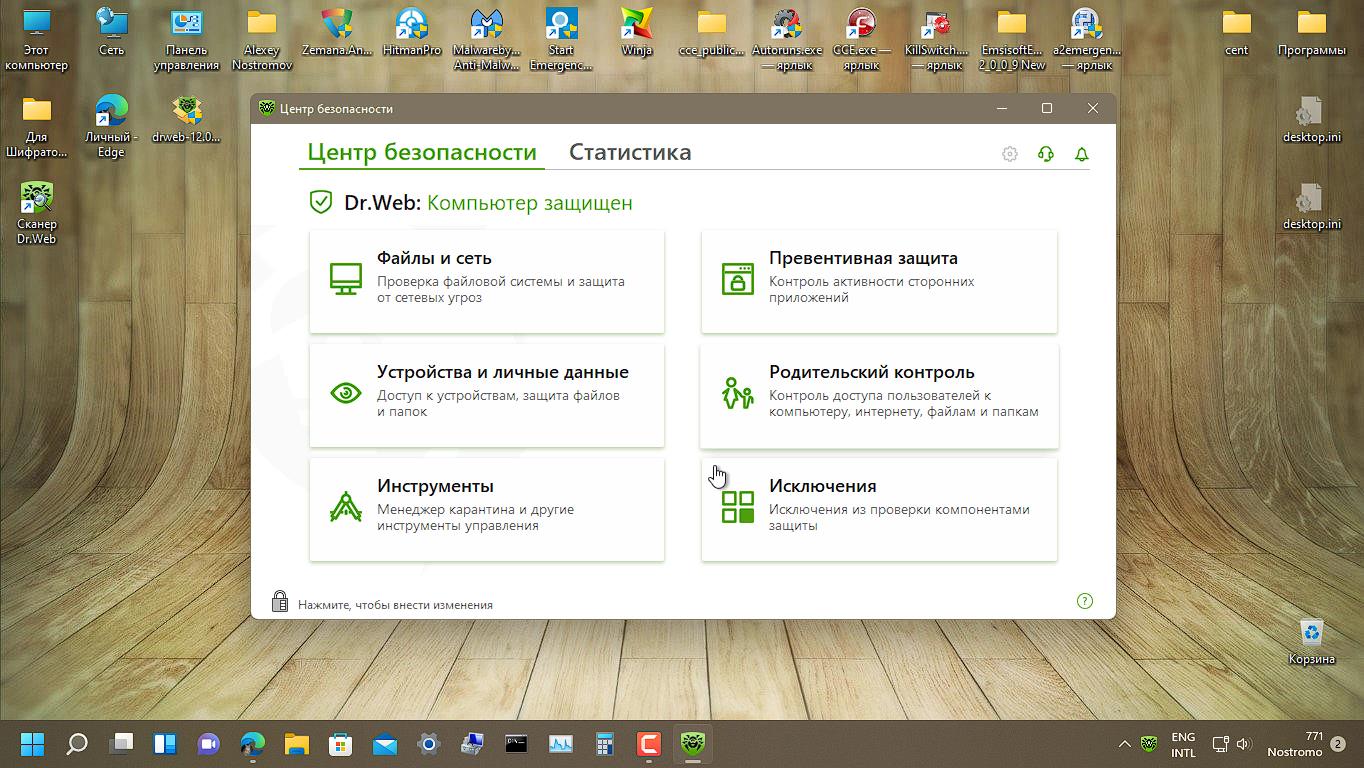Click Нажмите, чтобы внести изменения link
The width and height of the screenshot is (1364, 768).
tap(395, 605)
